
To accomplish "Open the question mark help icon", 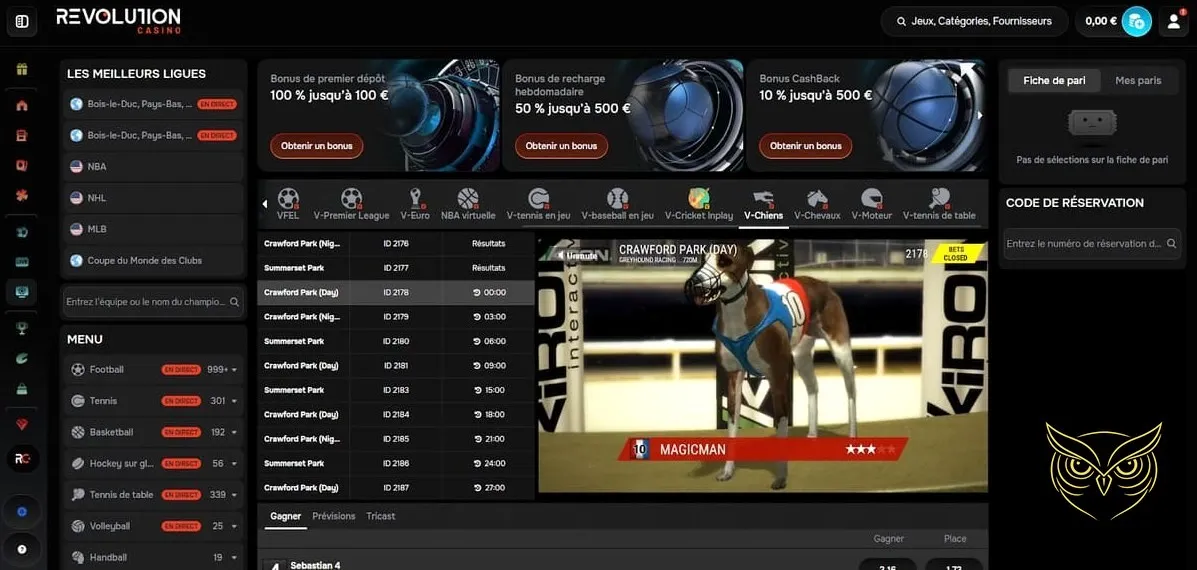I will click(22, 549).
